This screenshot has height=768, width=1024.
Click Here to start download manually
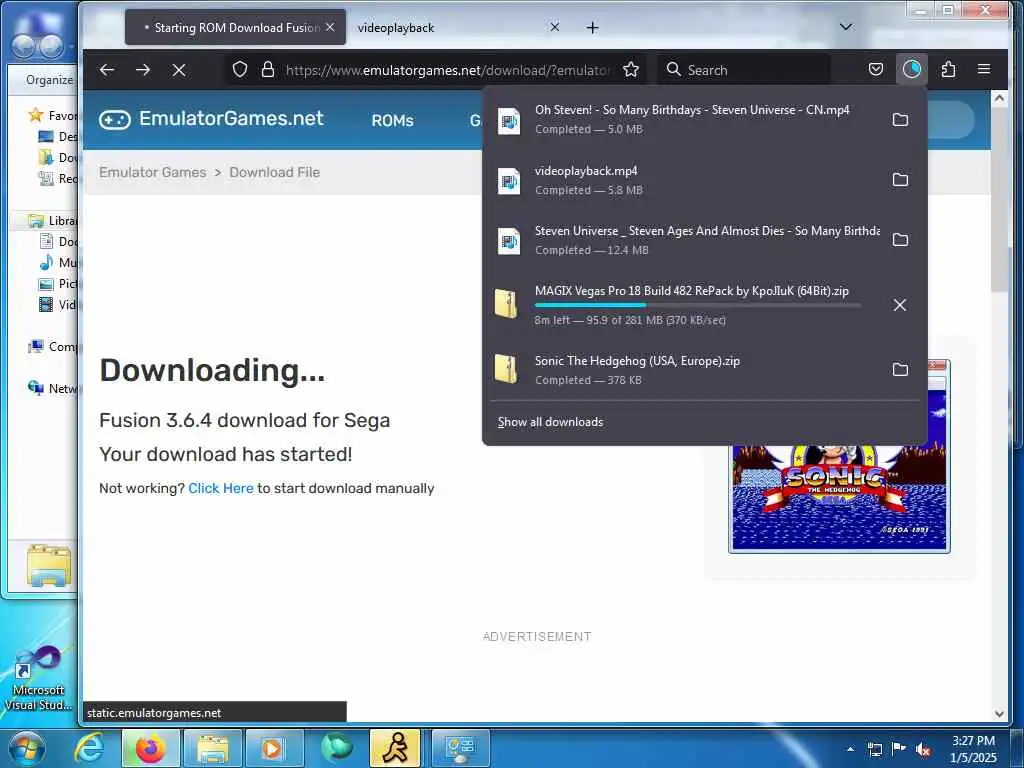(x=221, y=488)
